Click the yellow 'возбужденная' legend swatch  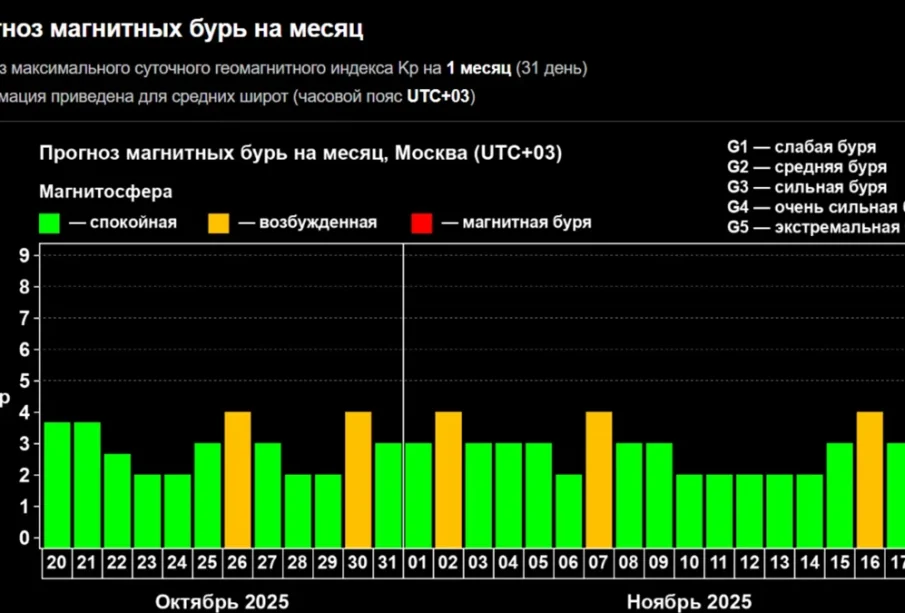click(220, 222)
